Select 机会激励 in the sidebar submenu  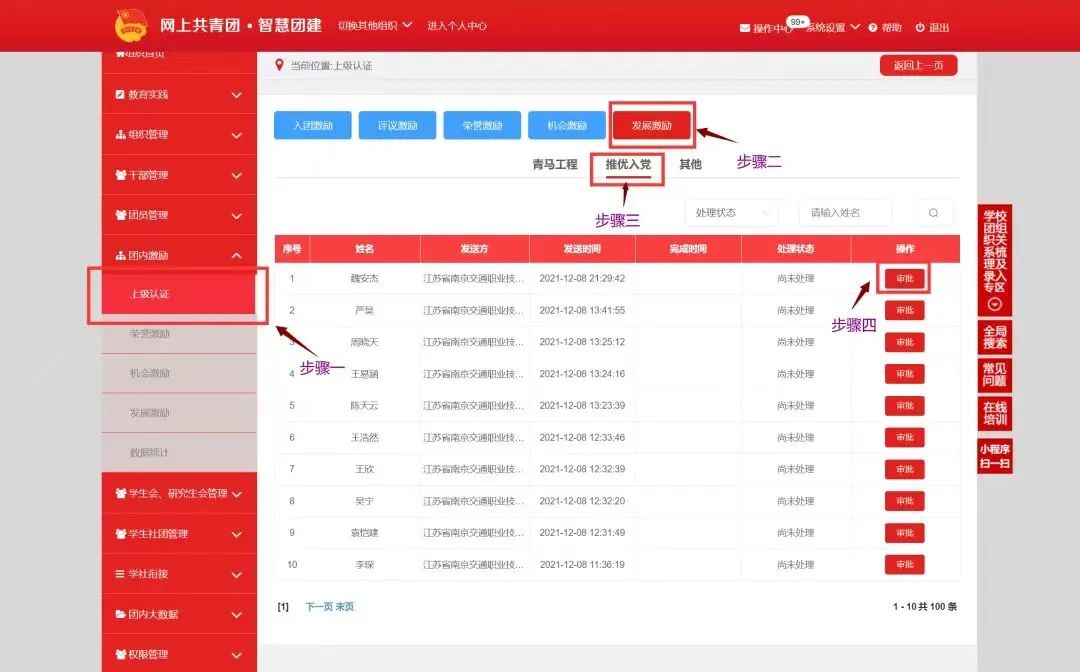click(x=179, y=373)
